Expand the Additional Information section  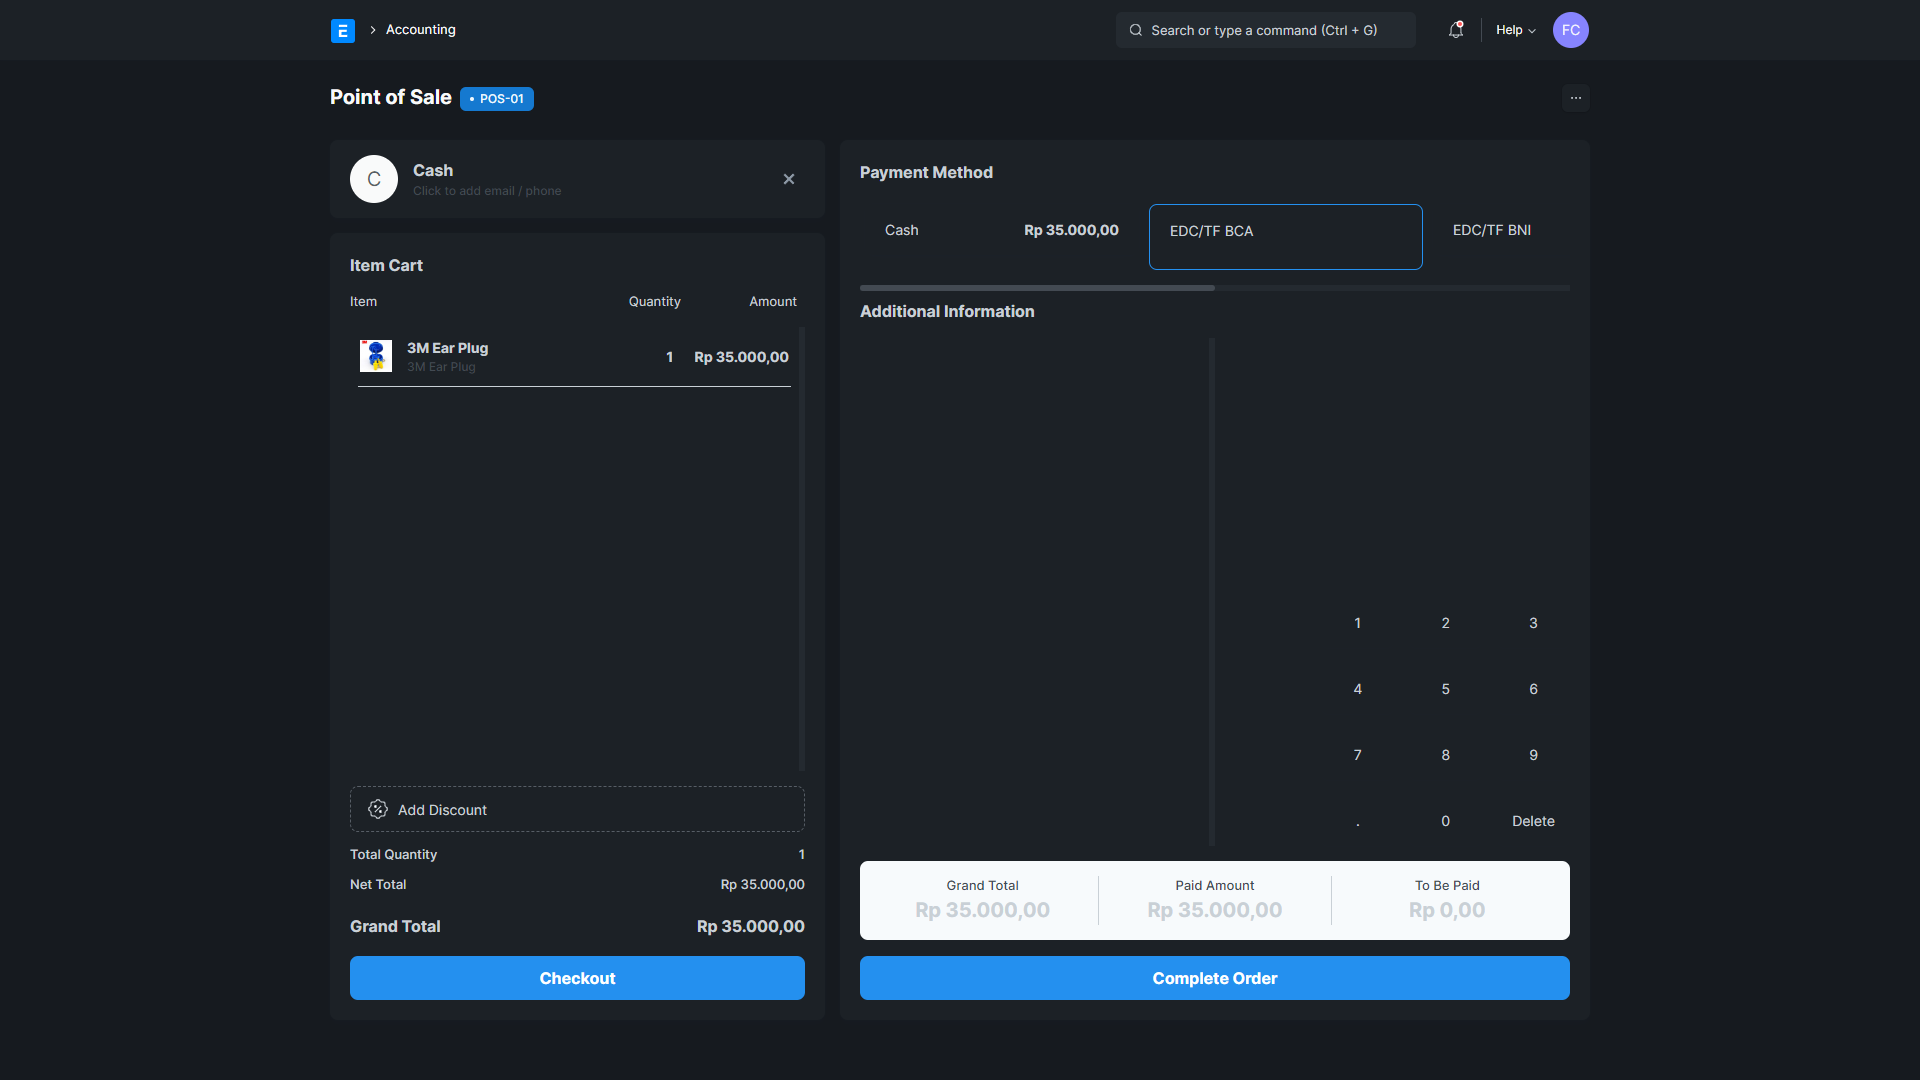tap(947, 311)
